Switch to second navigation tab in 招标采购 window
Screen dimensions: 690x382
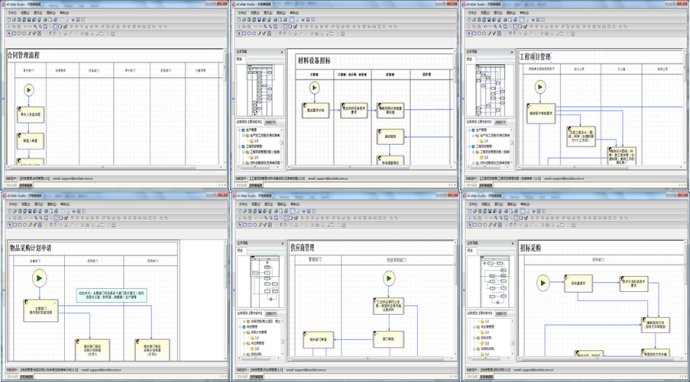[x=501, y=313]
